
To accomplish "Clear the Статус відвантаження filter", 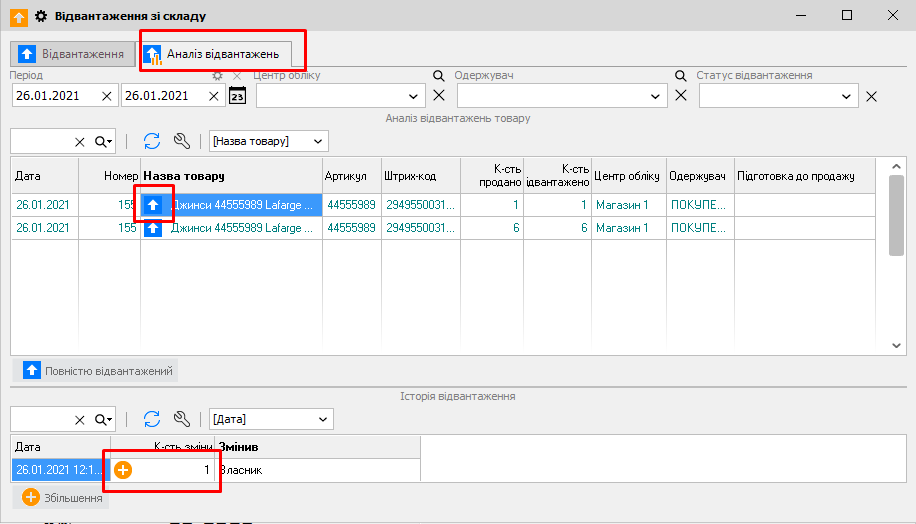I will (871, 96).
